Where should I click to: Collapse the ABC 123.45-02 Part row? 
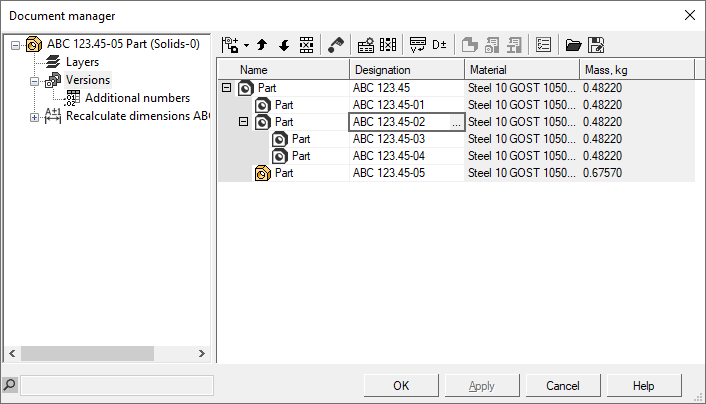243,122
